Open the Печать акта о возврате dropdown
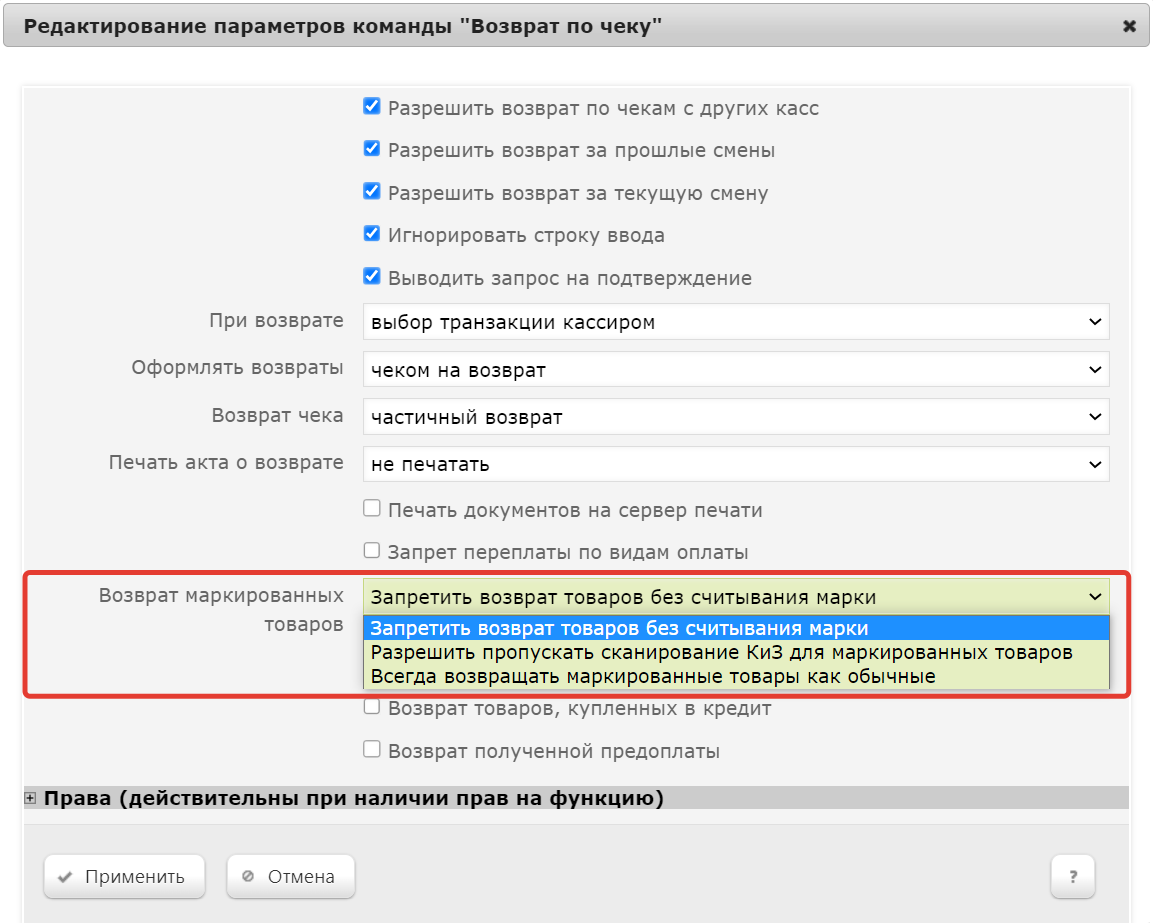1153x923 pixels. (x=735, y=464)
